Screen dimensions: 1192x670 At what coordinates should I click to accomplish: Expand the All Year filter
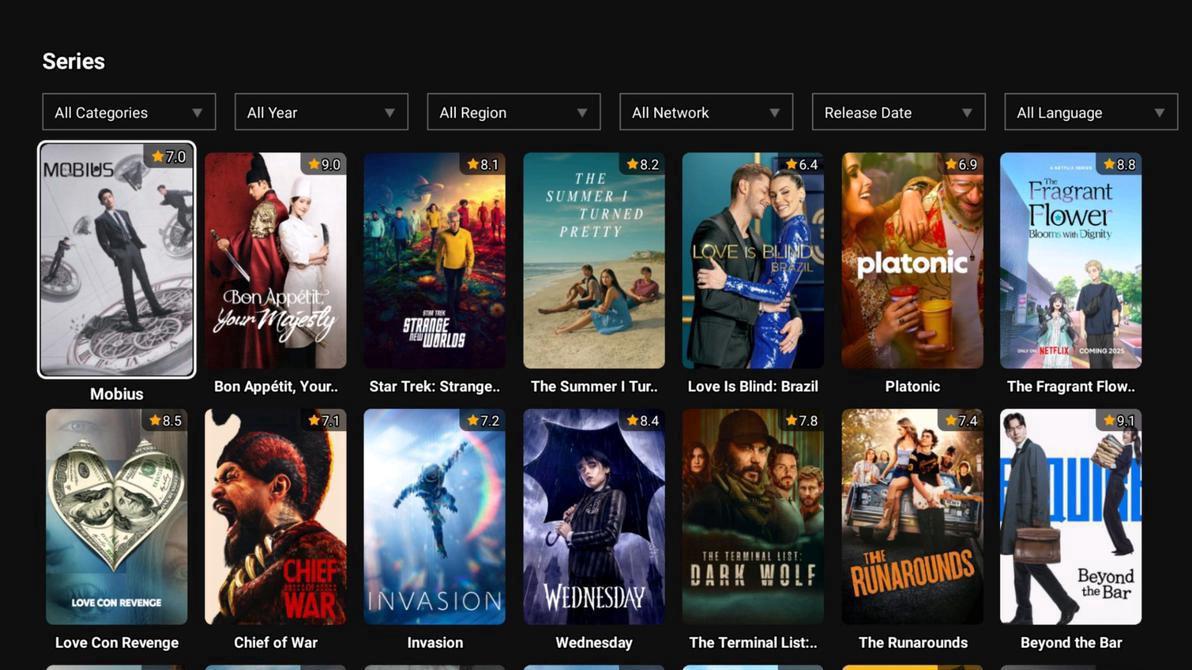coord(321,112)
